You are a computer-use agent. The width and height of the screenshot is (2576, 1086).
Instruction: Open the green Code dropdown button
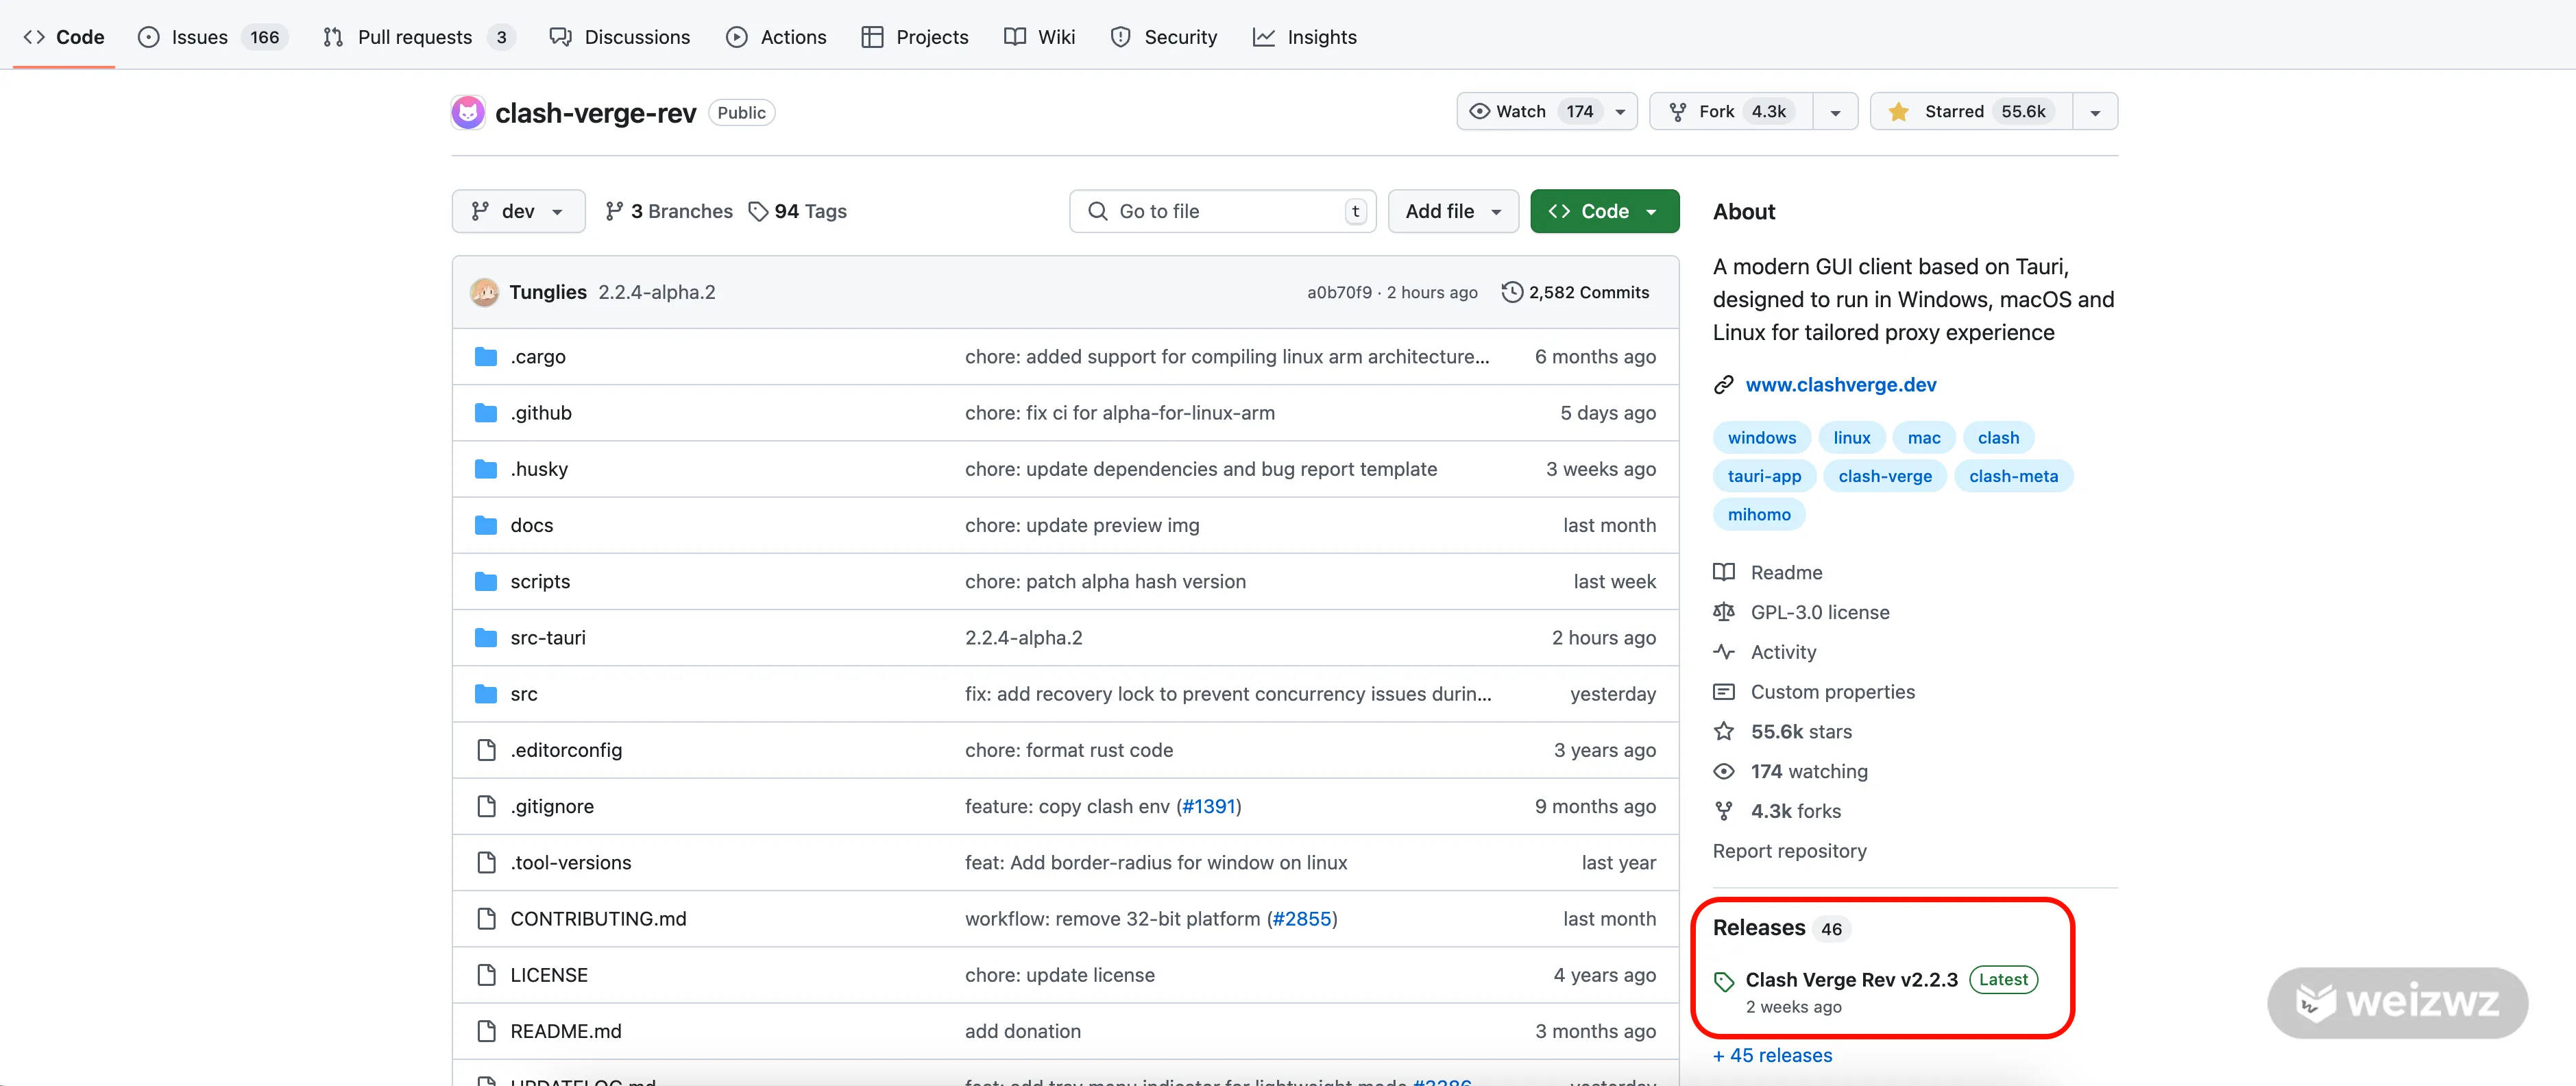pos(1604,211)
